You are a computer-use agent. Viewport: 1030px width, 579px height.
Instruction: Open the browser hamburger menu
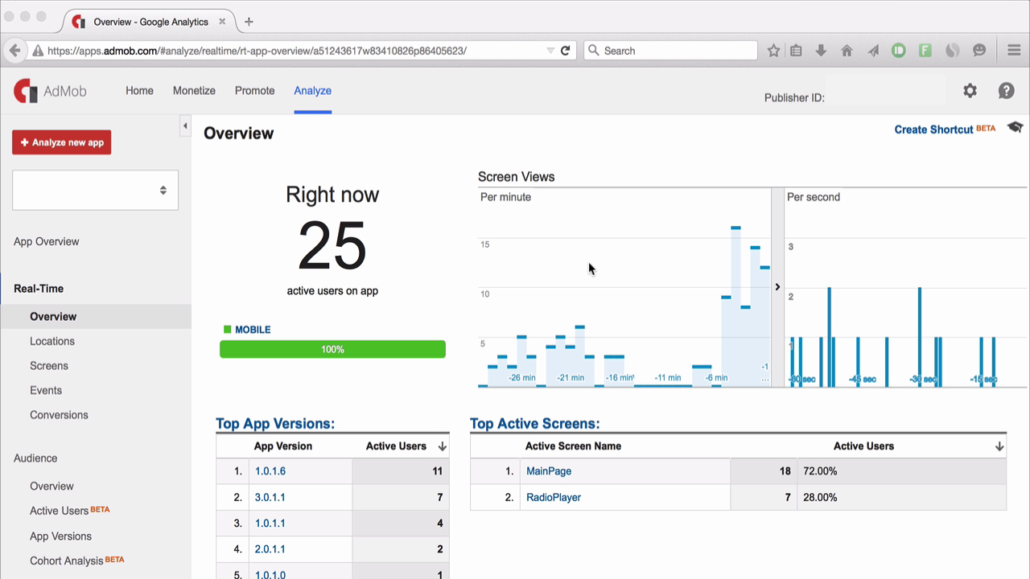point(1014,51)
